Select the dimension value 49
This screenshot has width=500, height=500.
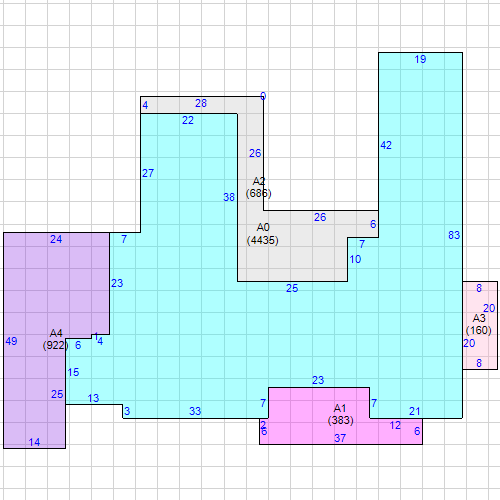[11, 341]
